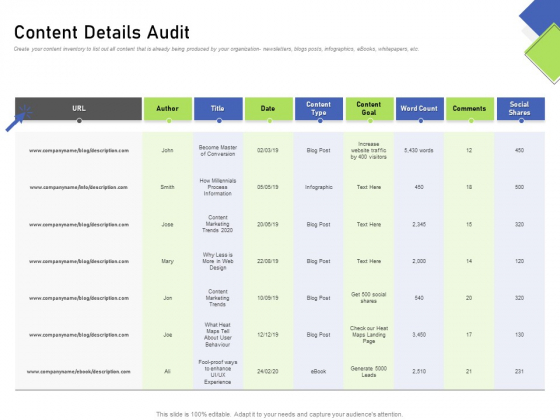The width and height of the screenshot is (560, 420).
Task: Click author name 'Joe'
Action: pyautogui.click(x=168, y=335)
